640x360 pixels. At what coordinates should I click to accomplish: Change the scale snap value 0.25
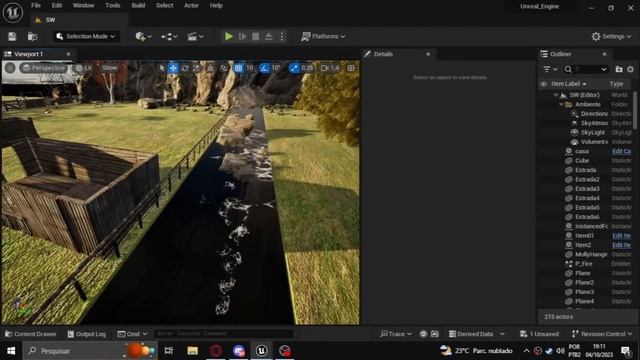point(307,68)
